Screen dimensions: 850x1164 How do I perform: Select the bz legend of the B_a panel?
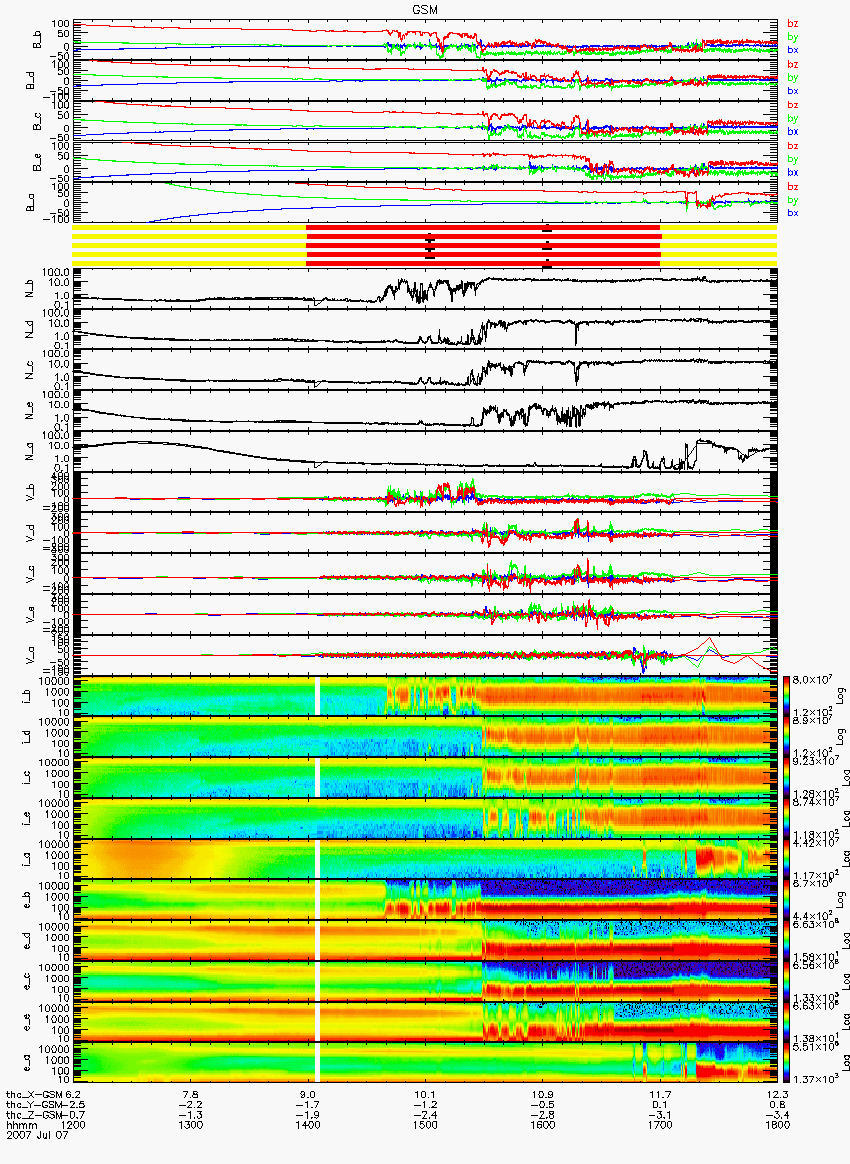click(x=793, y=186)
